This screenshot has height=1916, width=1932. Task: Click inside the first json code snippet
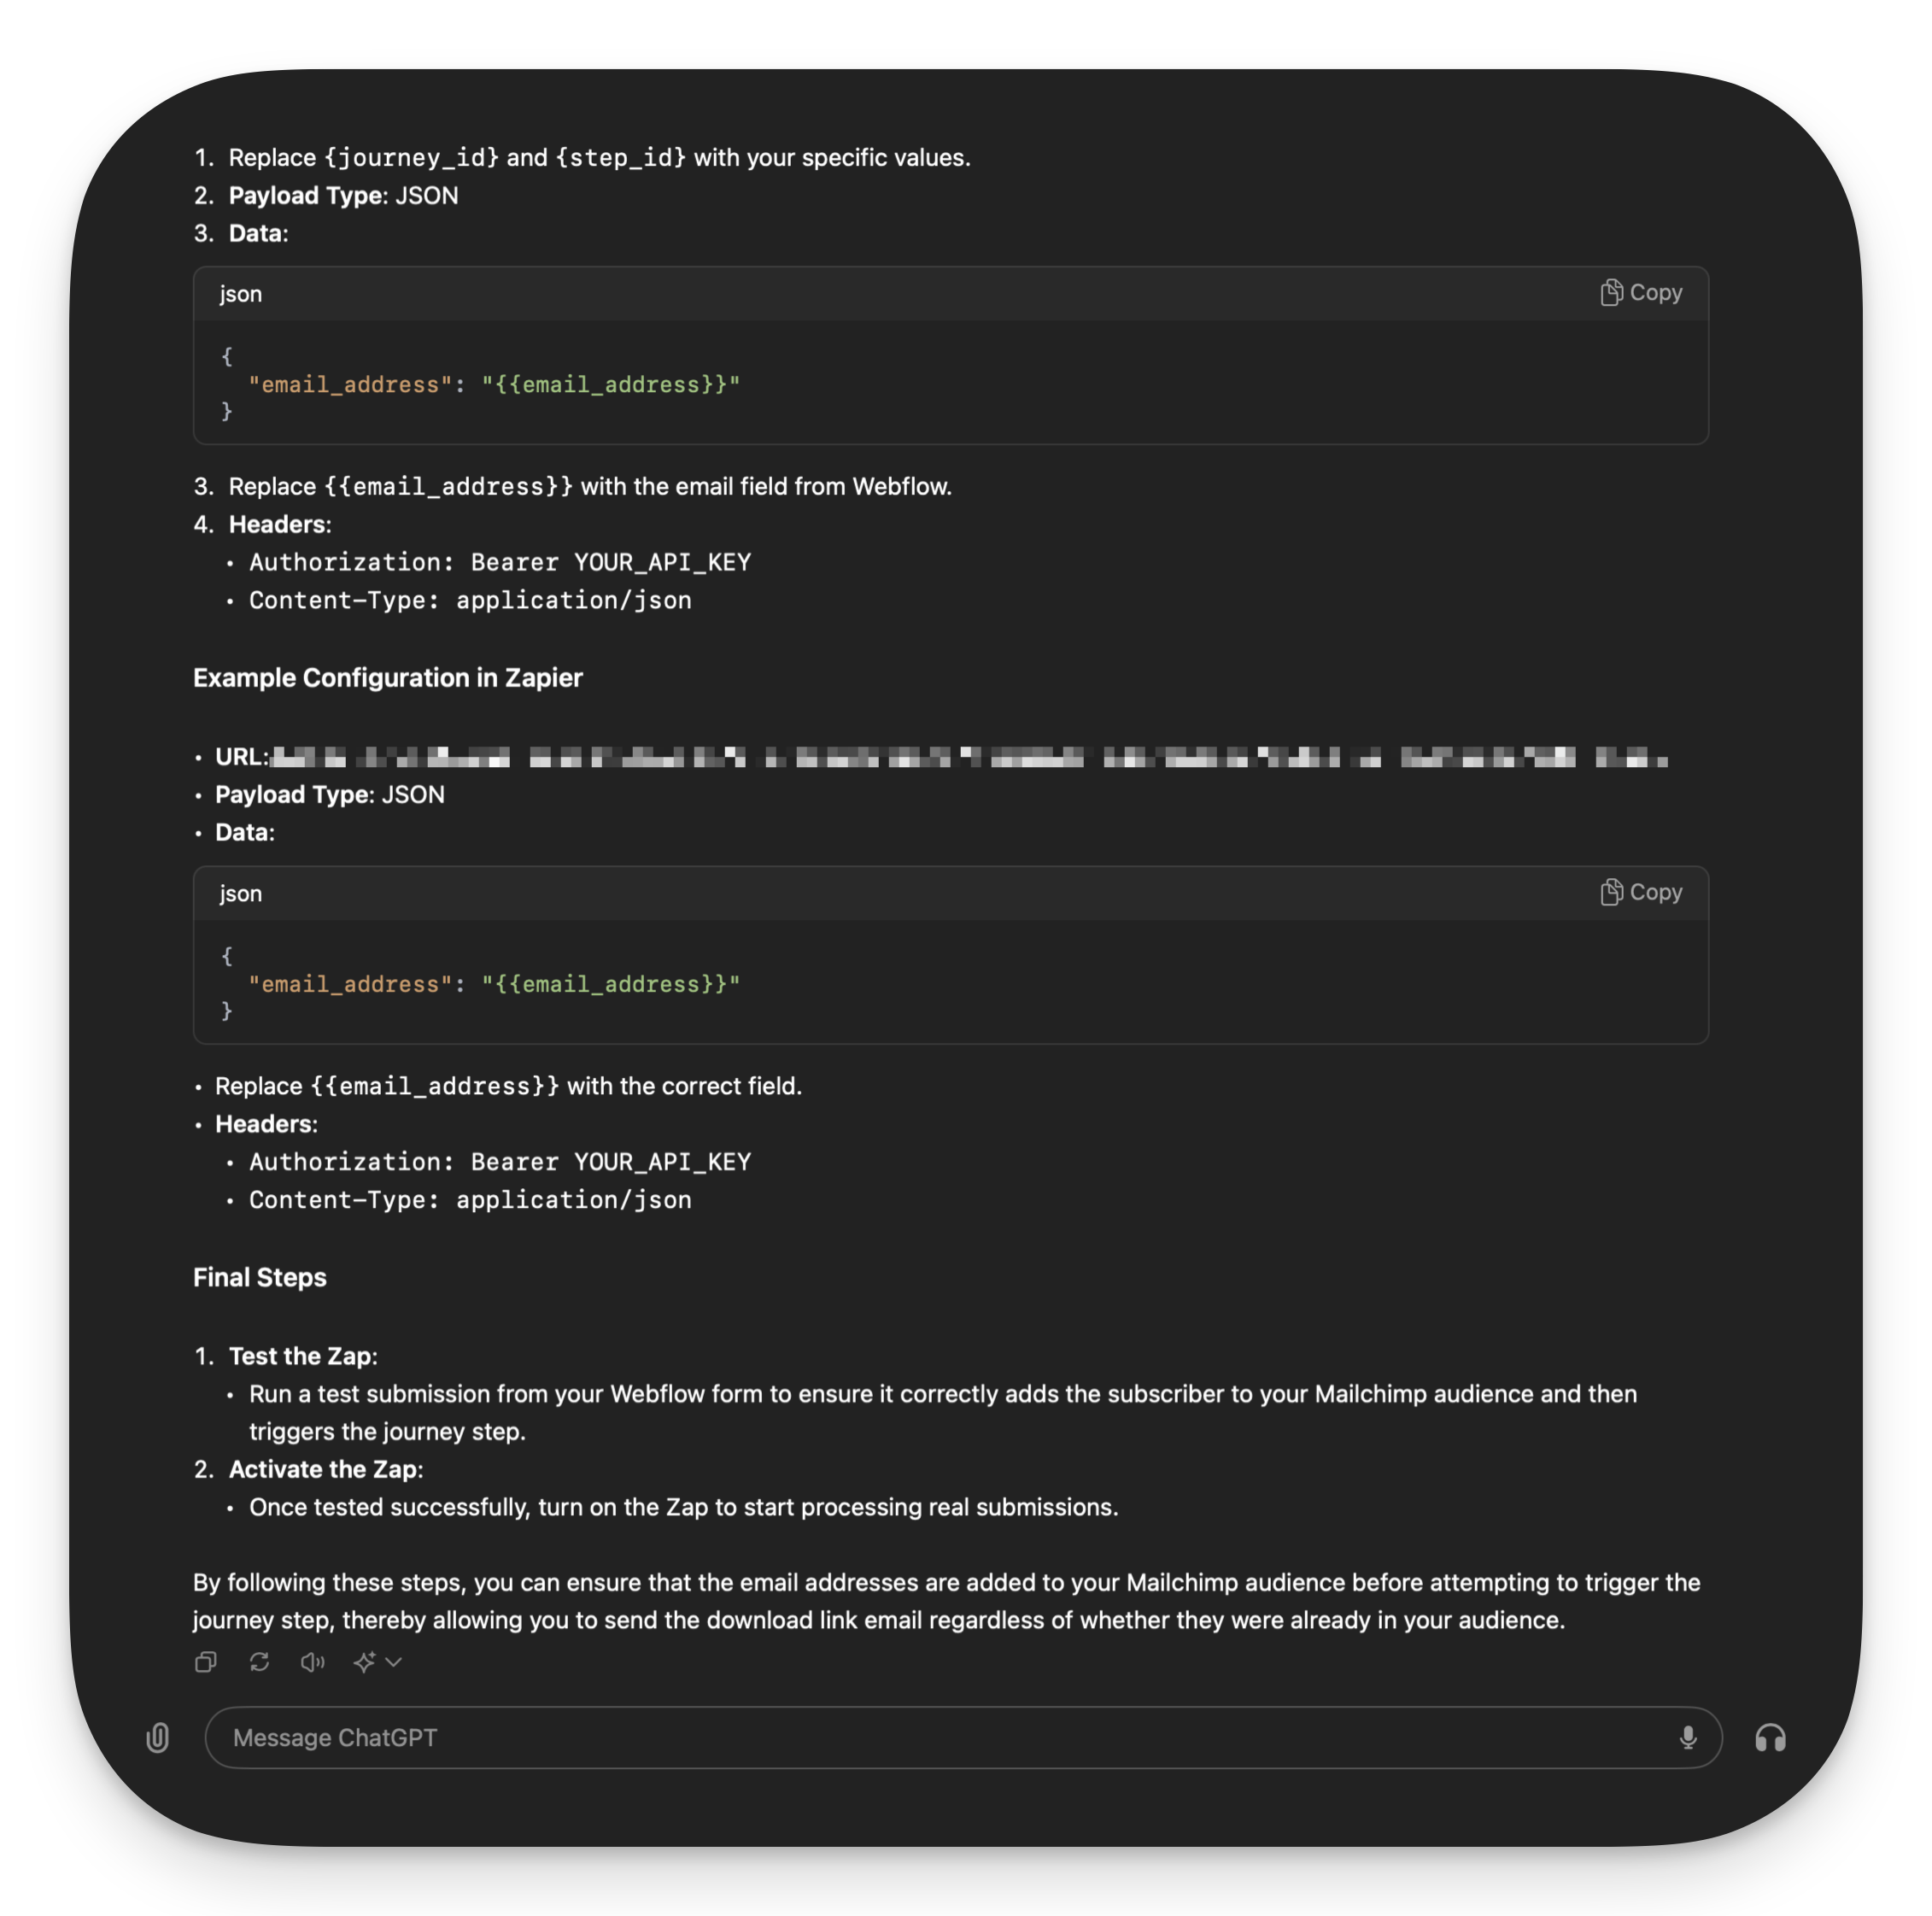point(494,385)
